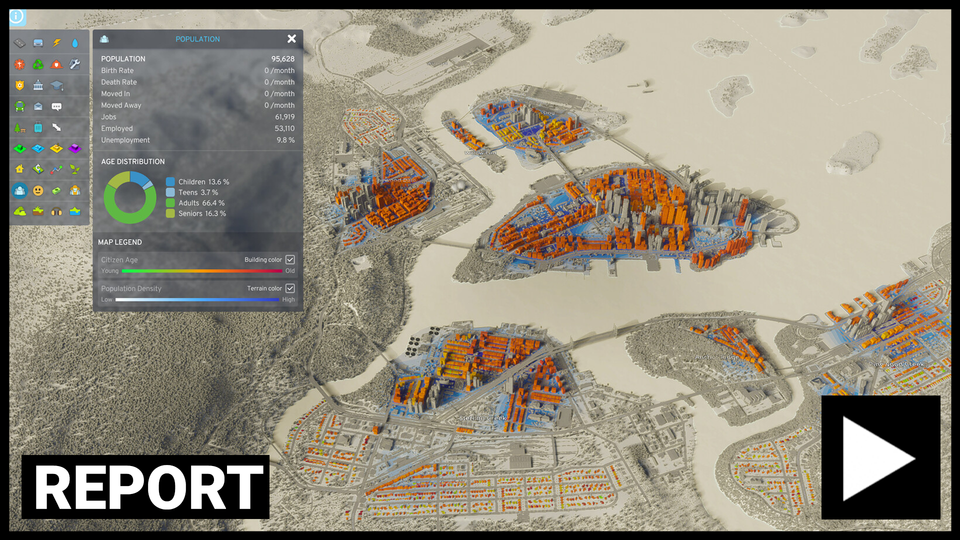
Task: Toggle the Building color checkbox
Action: click(x=290, y=260)
